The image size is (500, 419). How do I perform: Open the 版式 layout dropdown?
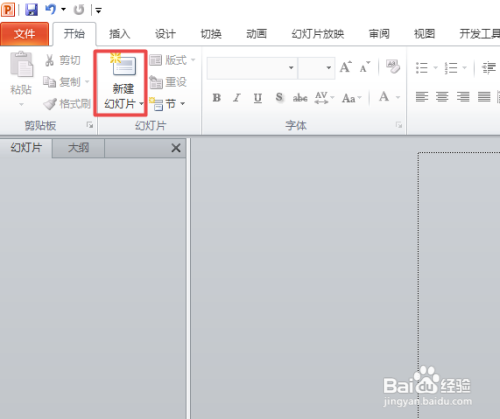[x=172, y=60]
